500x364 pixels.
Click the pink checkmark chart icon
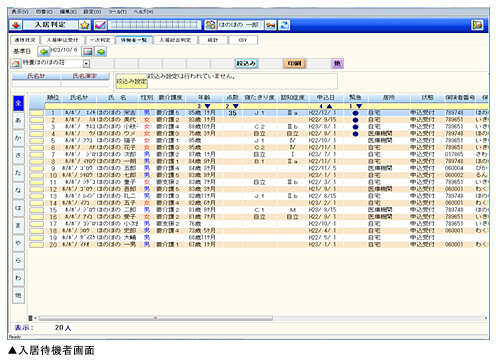coord(100,25)
